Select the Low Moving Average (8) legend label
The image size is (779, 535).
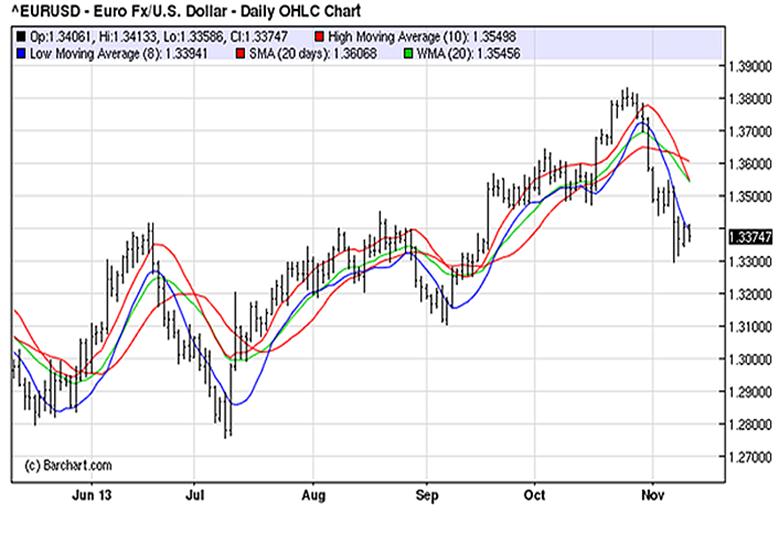point(104,51)
